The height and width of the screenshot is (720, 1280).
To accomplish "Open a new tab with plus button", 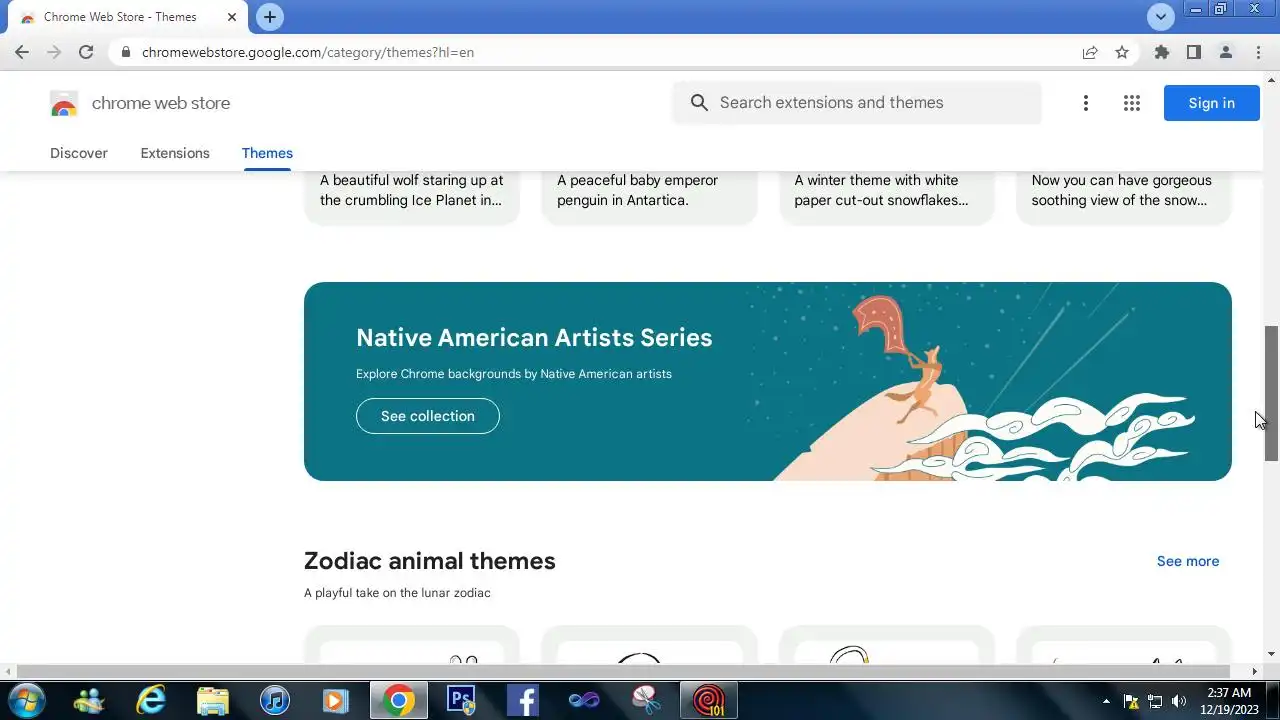I will [x=270, y=17].
